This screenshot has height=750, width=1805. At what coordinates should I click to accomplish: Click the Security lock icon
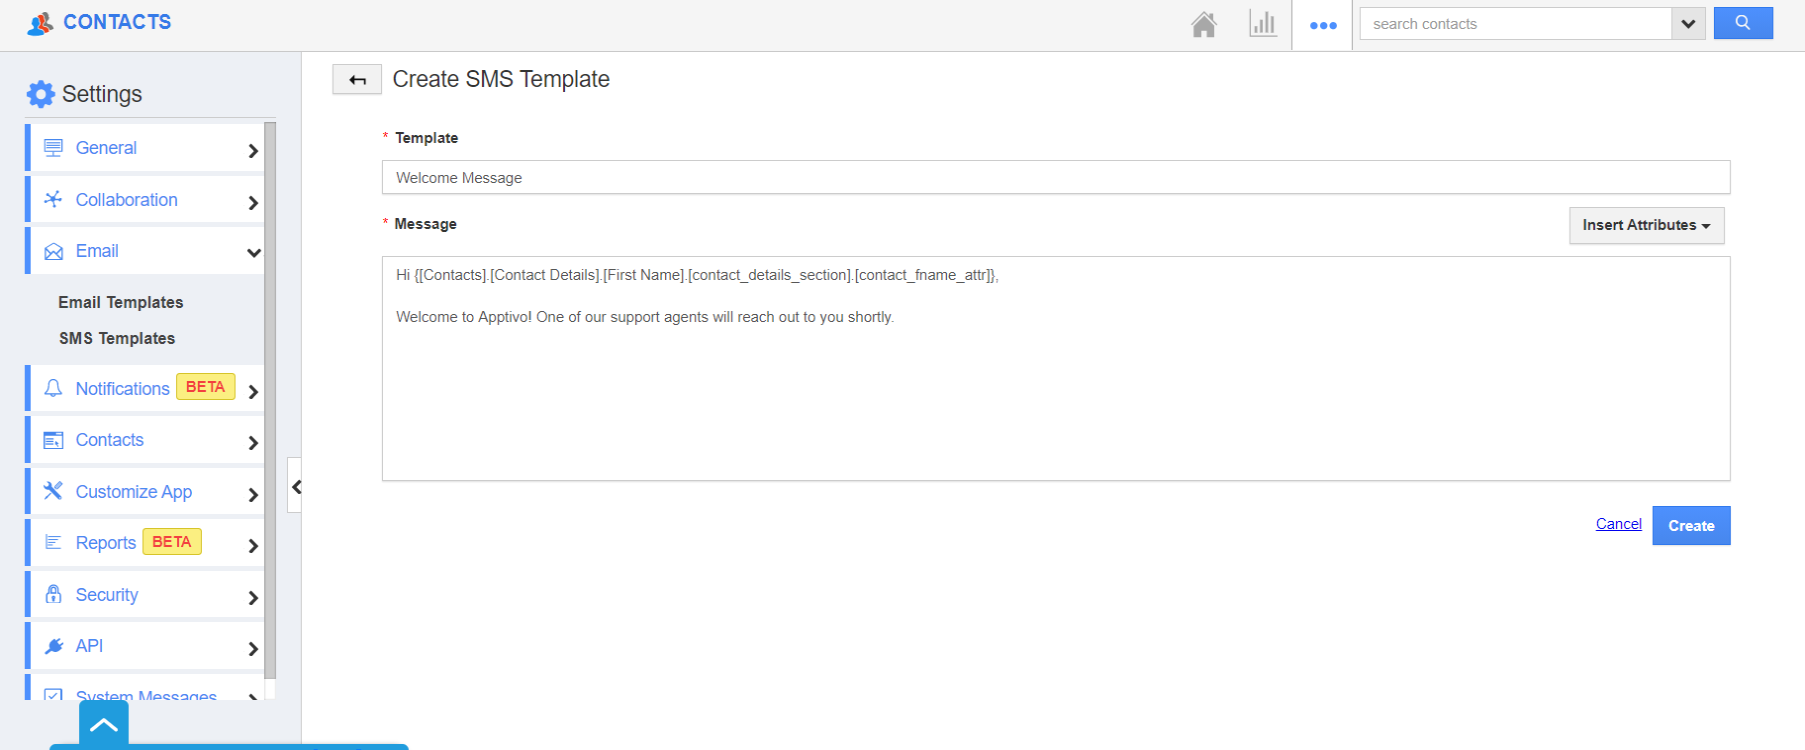tap(54, 595)
